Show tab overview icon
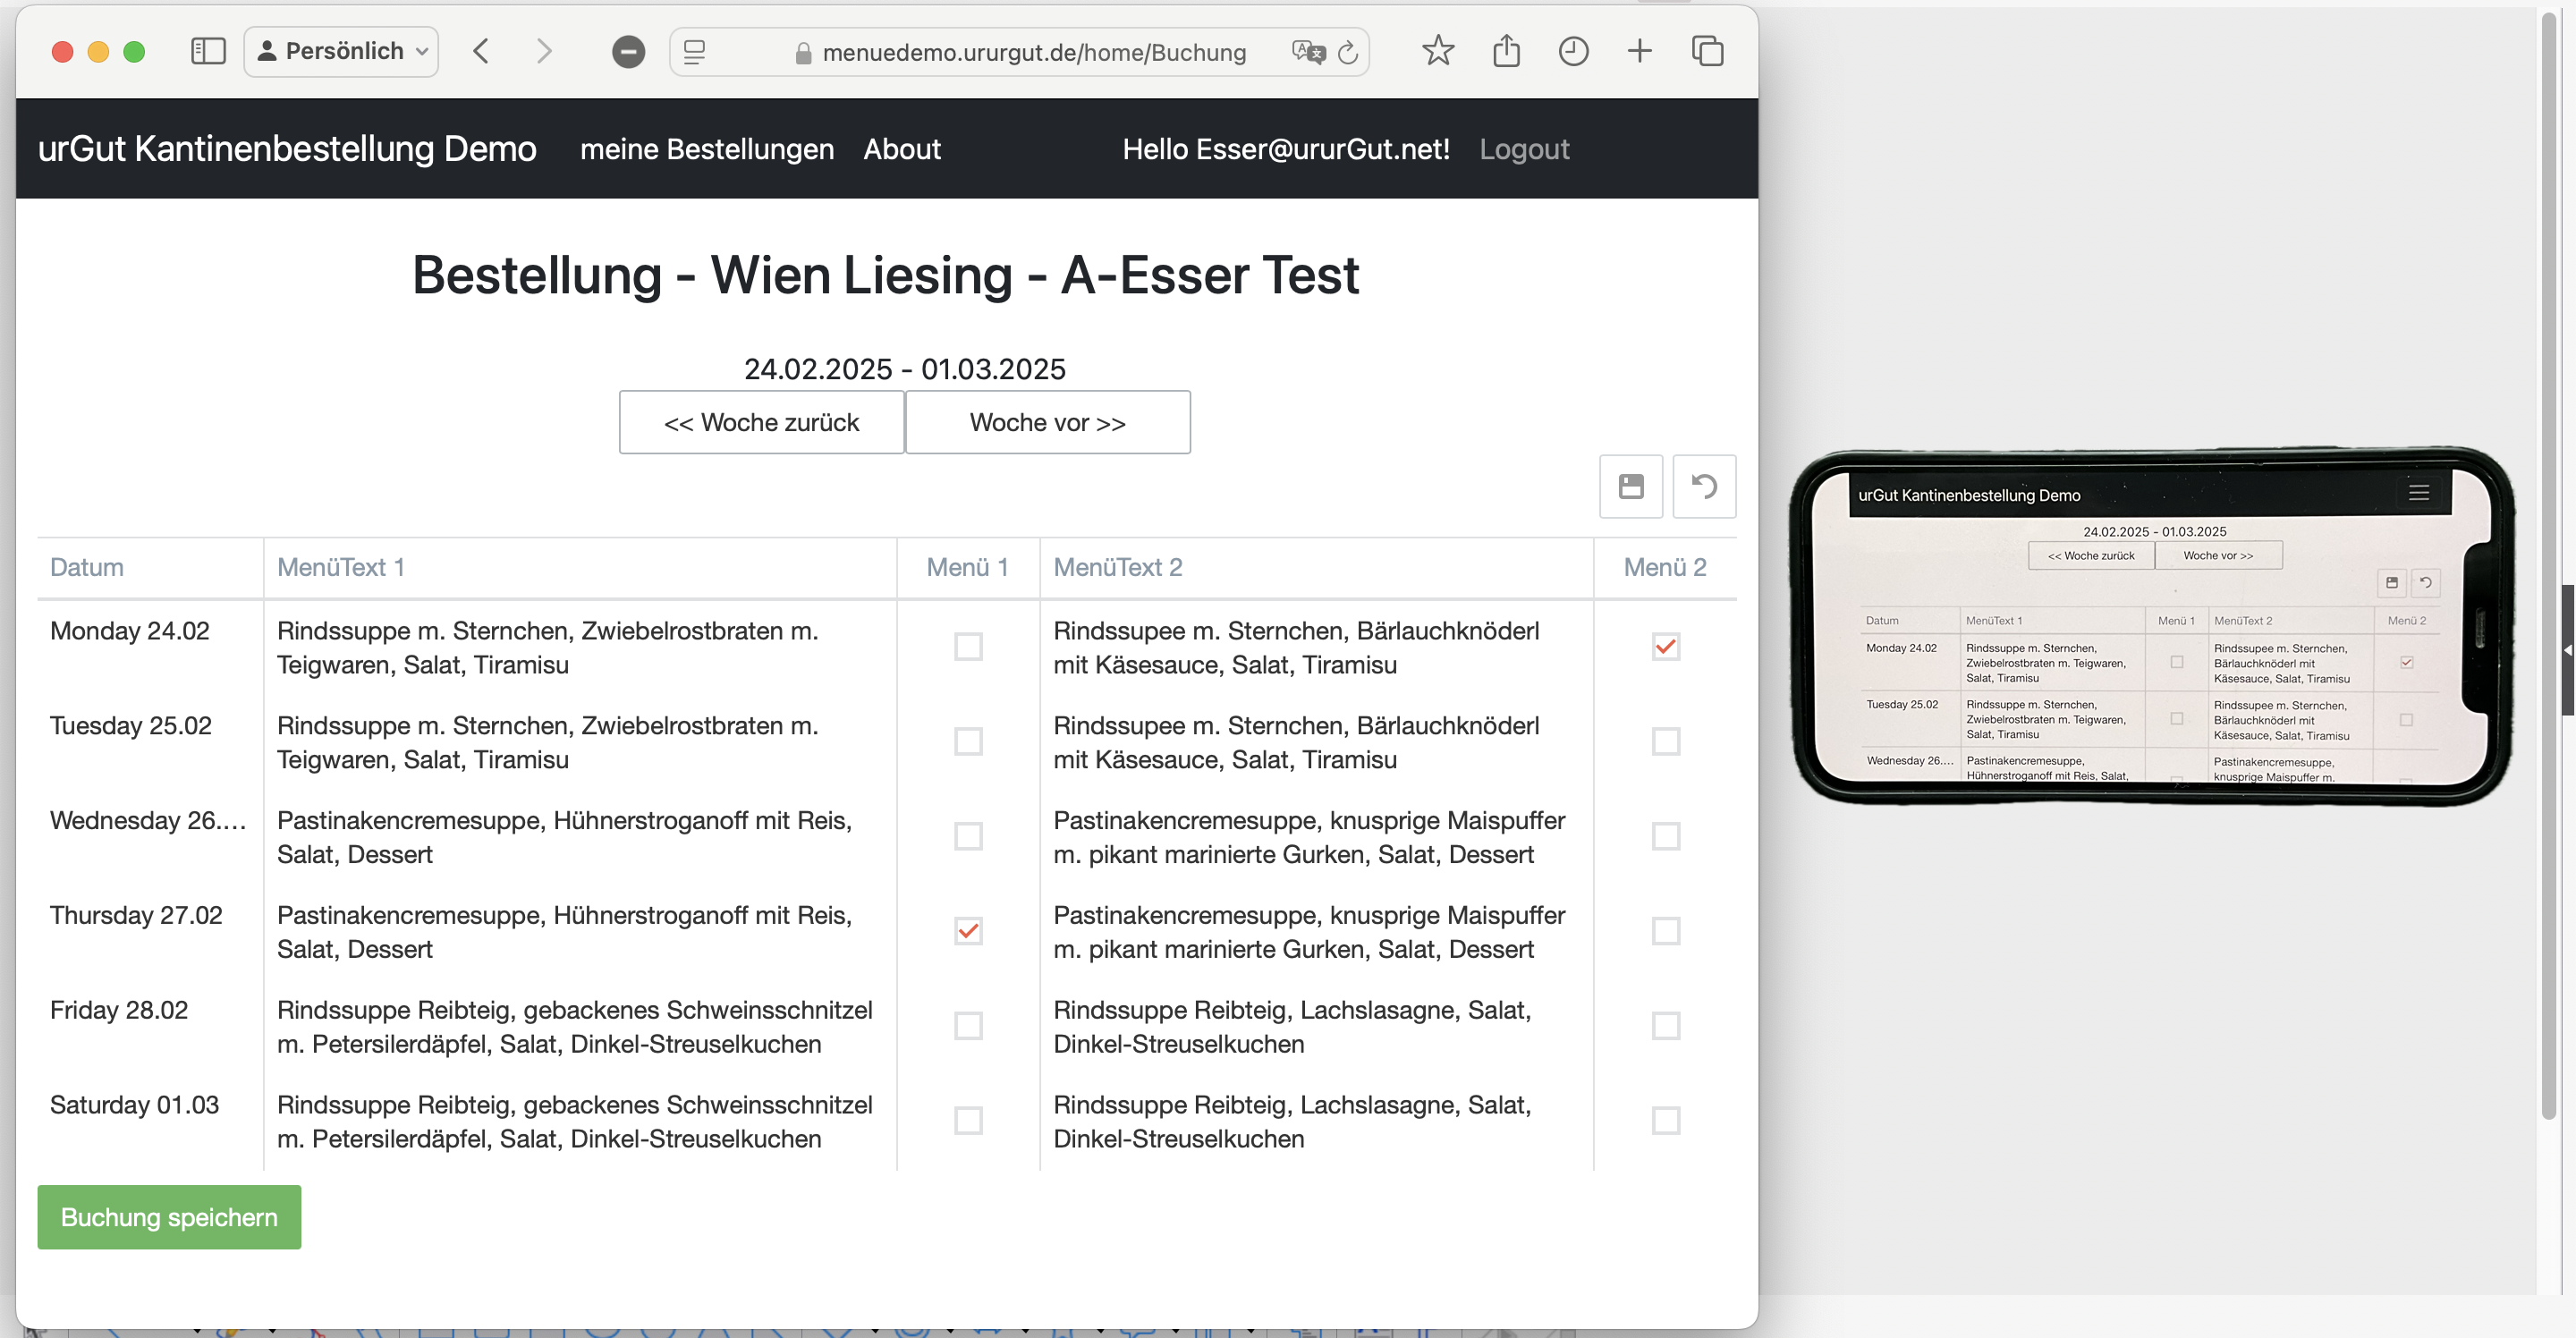The height and width of the screenshot is (1338, 2576). [x=1707, y=51]
